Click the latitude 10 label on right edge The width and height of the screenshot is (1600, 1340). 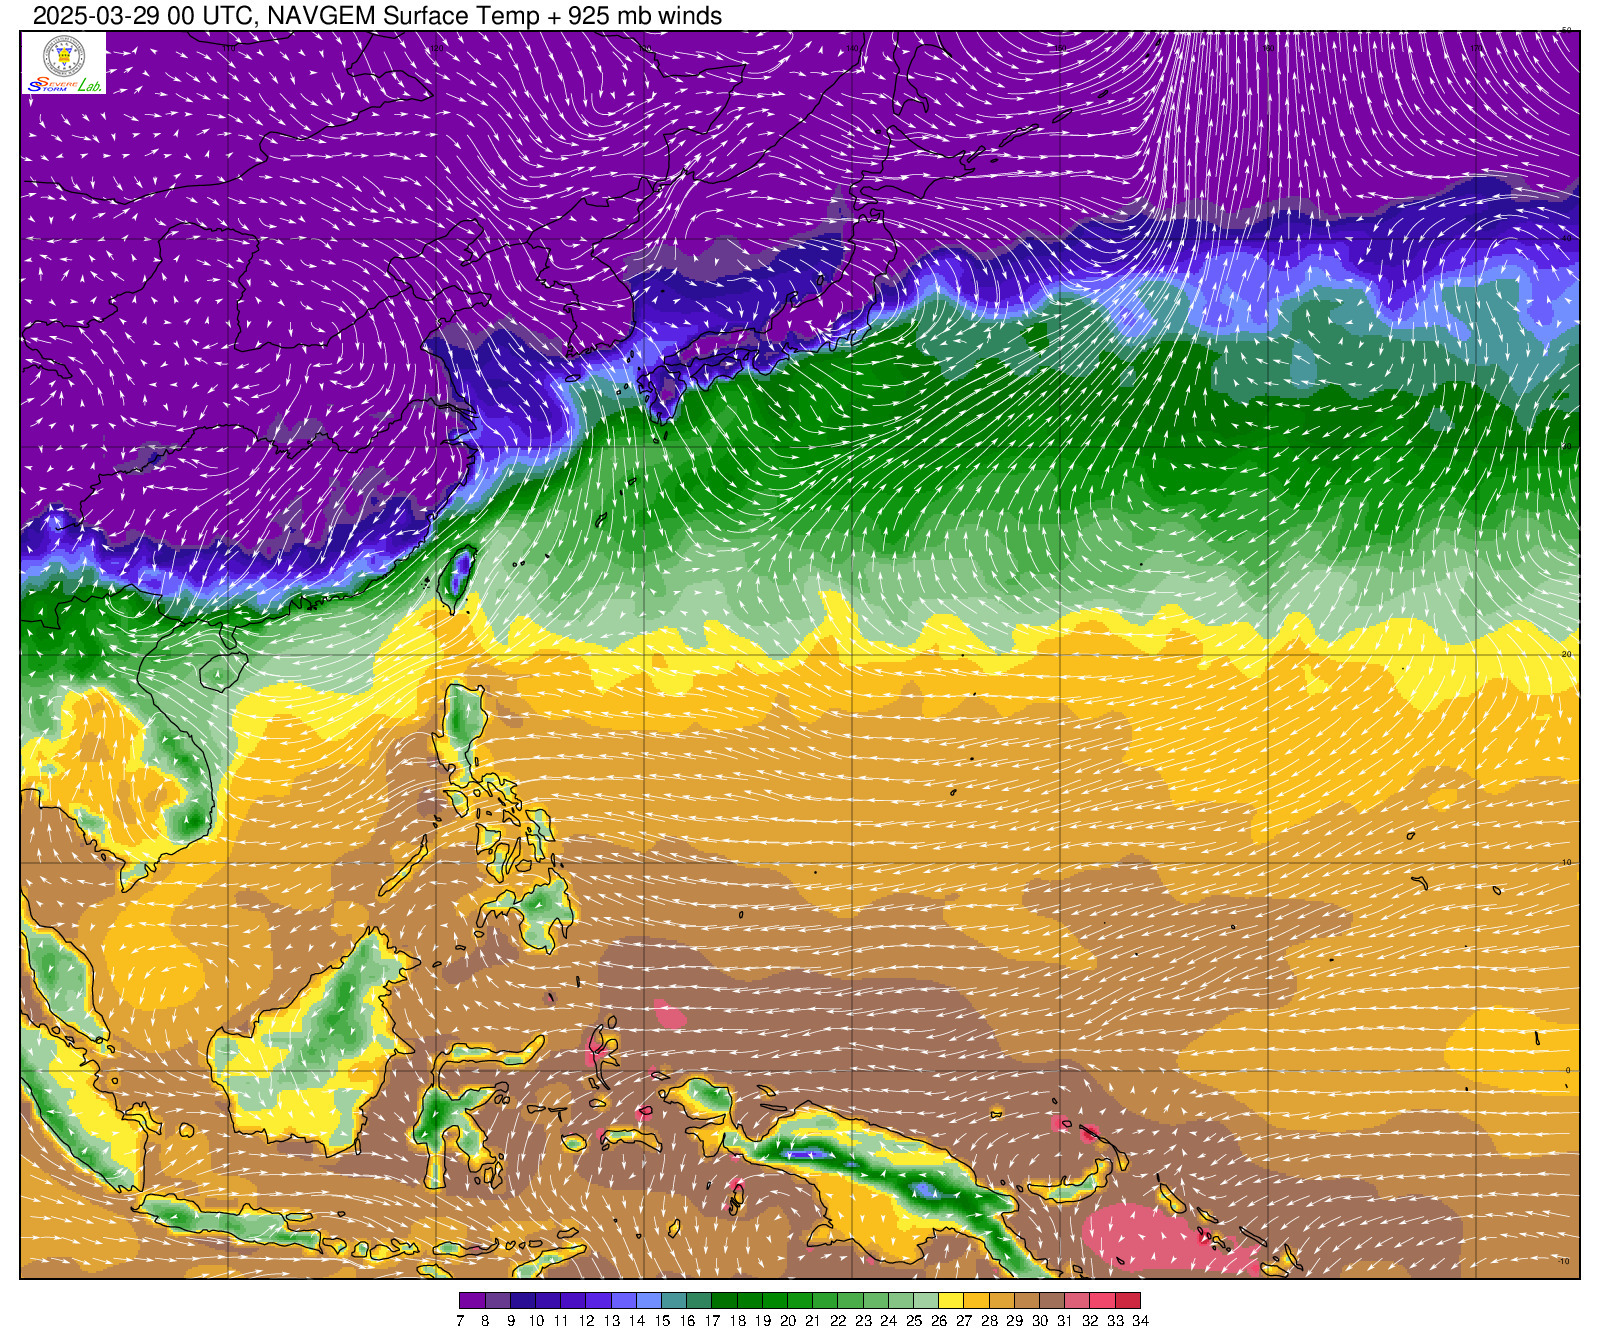pos(1567,862)
